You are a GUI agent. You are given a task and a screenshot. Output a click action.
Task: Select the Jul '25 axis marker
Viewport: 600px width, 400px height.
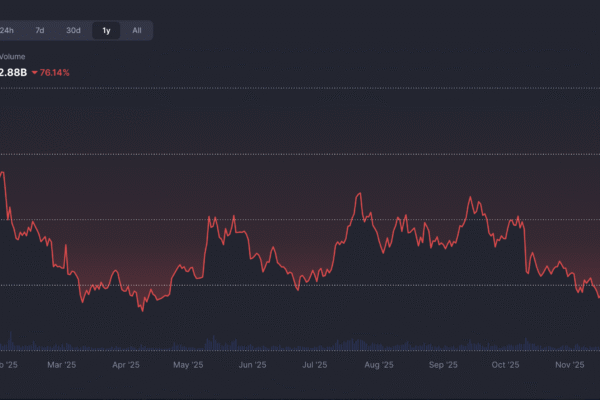[x=315, y=366]
